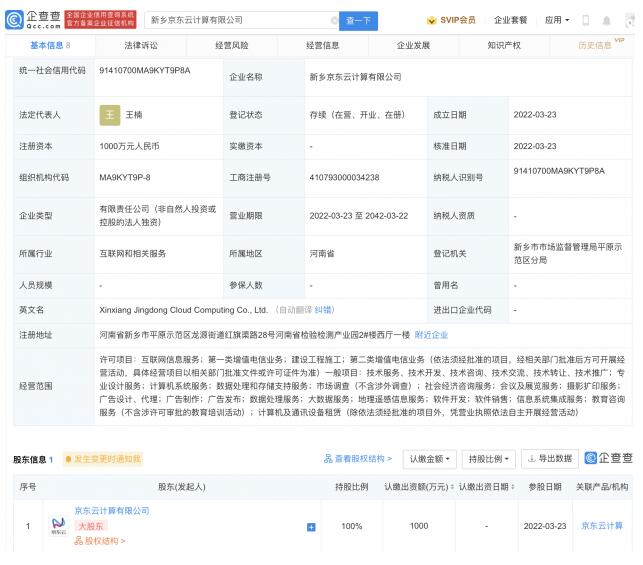This screenshot has height=565, width=643.
Task: Click legal representative avatar for 王楠
Action: point(109,116)
